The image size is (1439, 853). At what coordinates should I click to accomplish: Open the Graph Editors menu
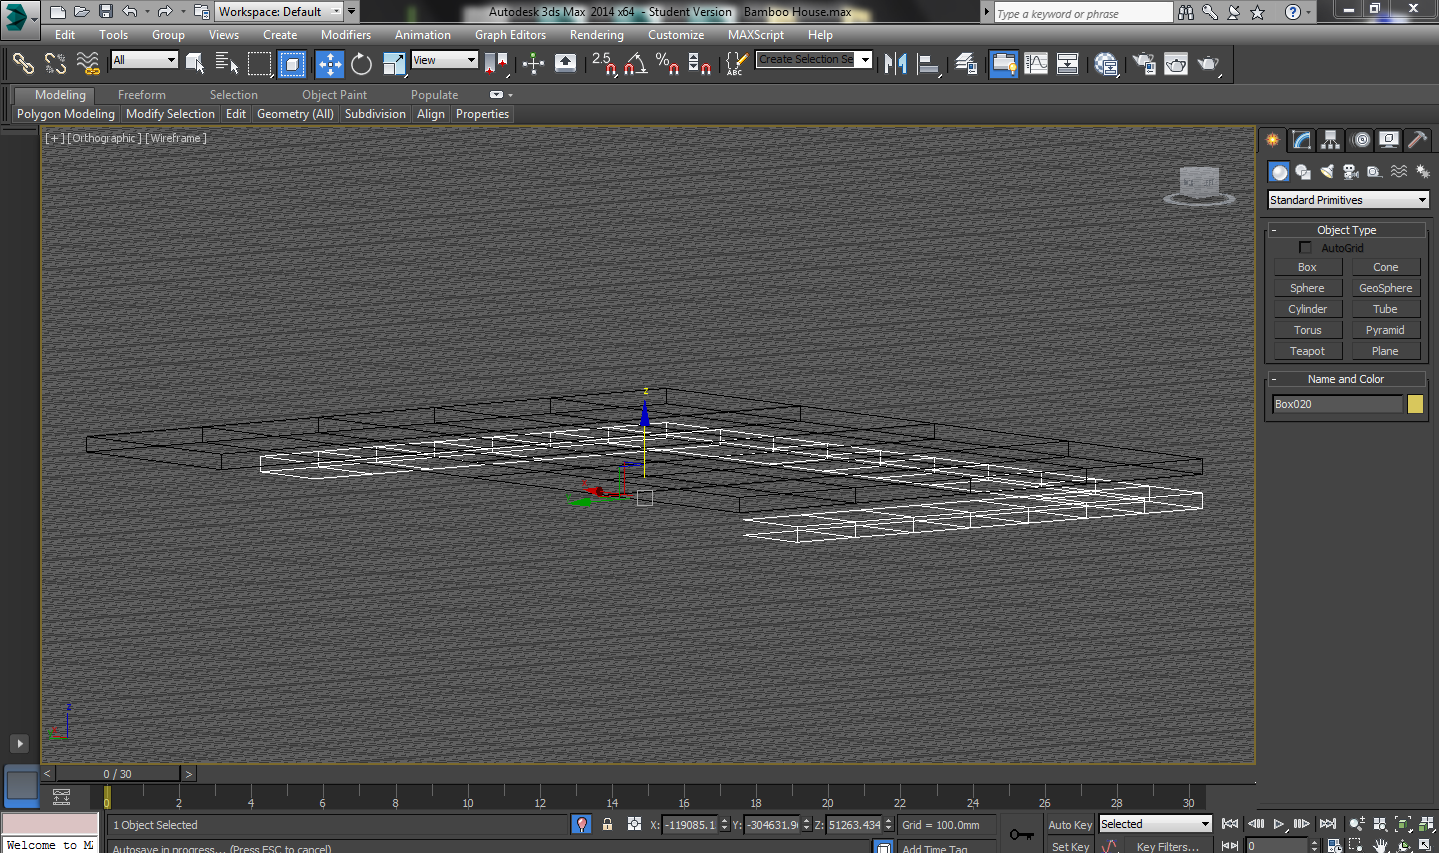pyautogui.click(x=510, y=35)
